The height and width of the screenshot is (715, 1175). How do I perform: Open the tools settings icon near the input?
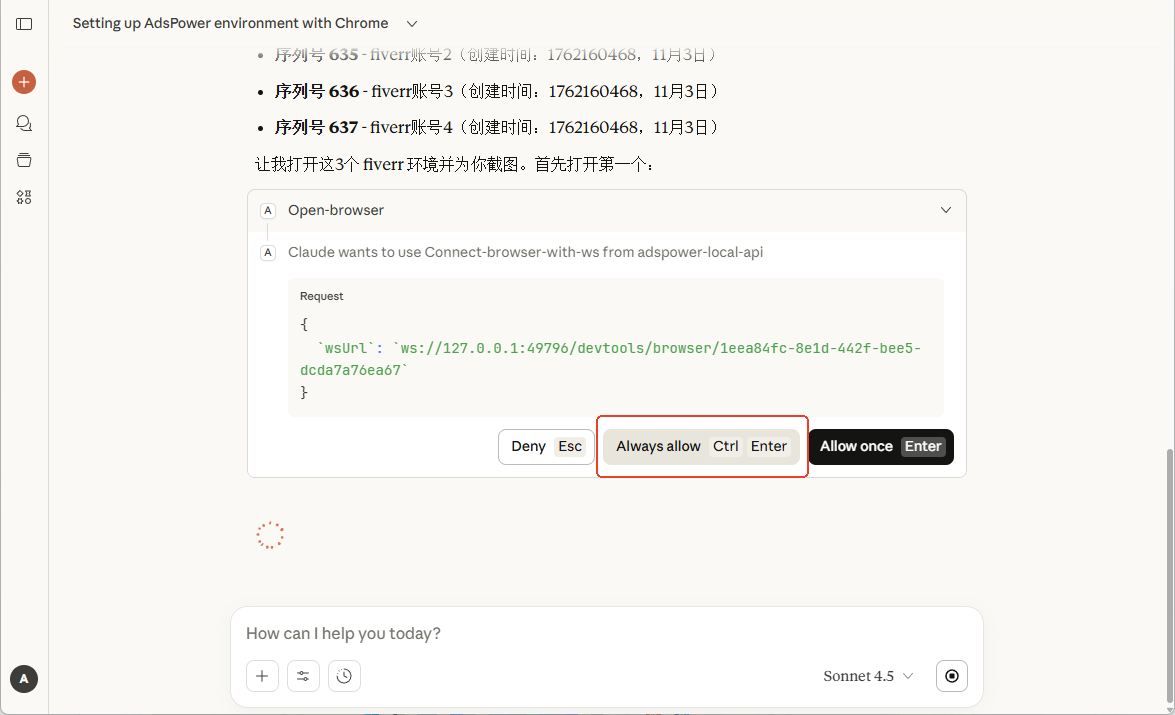click(x=303, y=676)
